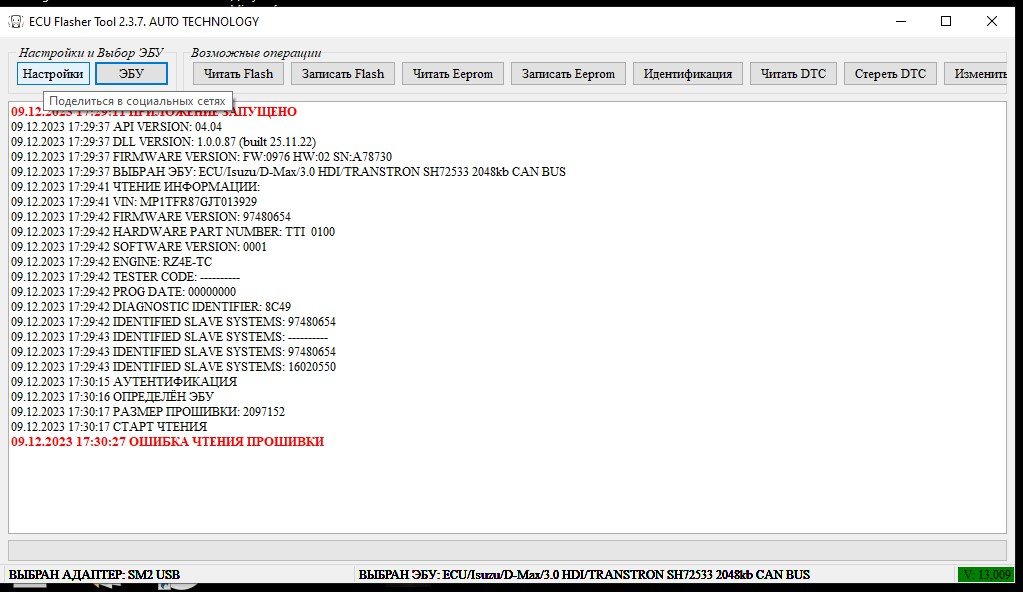The height and width of the screenshot is (592, 1023).
Task: Click the ЭБУ selection button
Action: click(x=131, y=74)
